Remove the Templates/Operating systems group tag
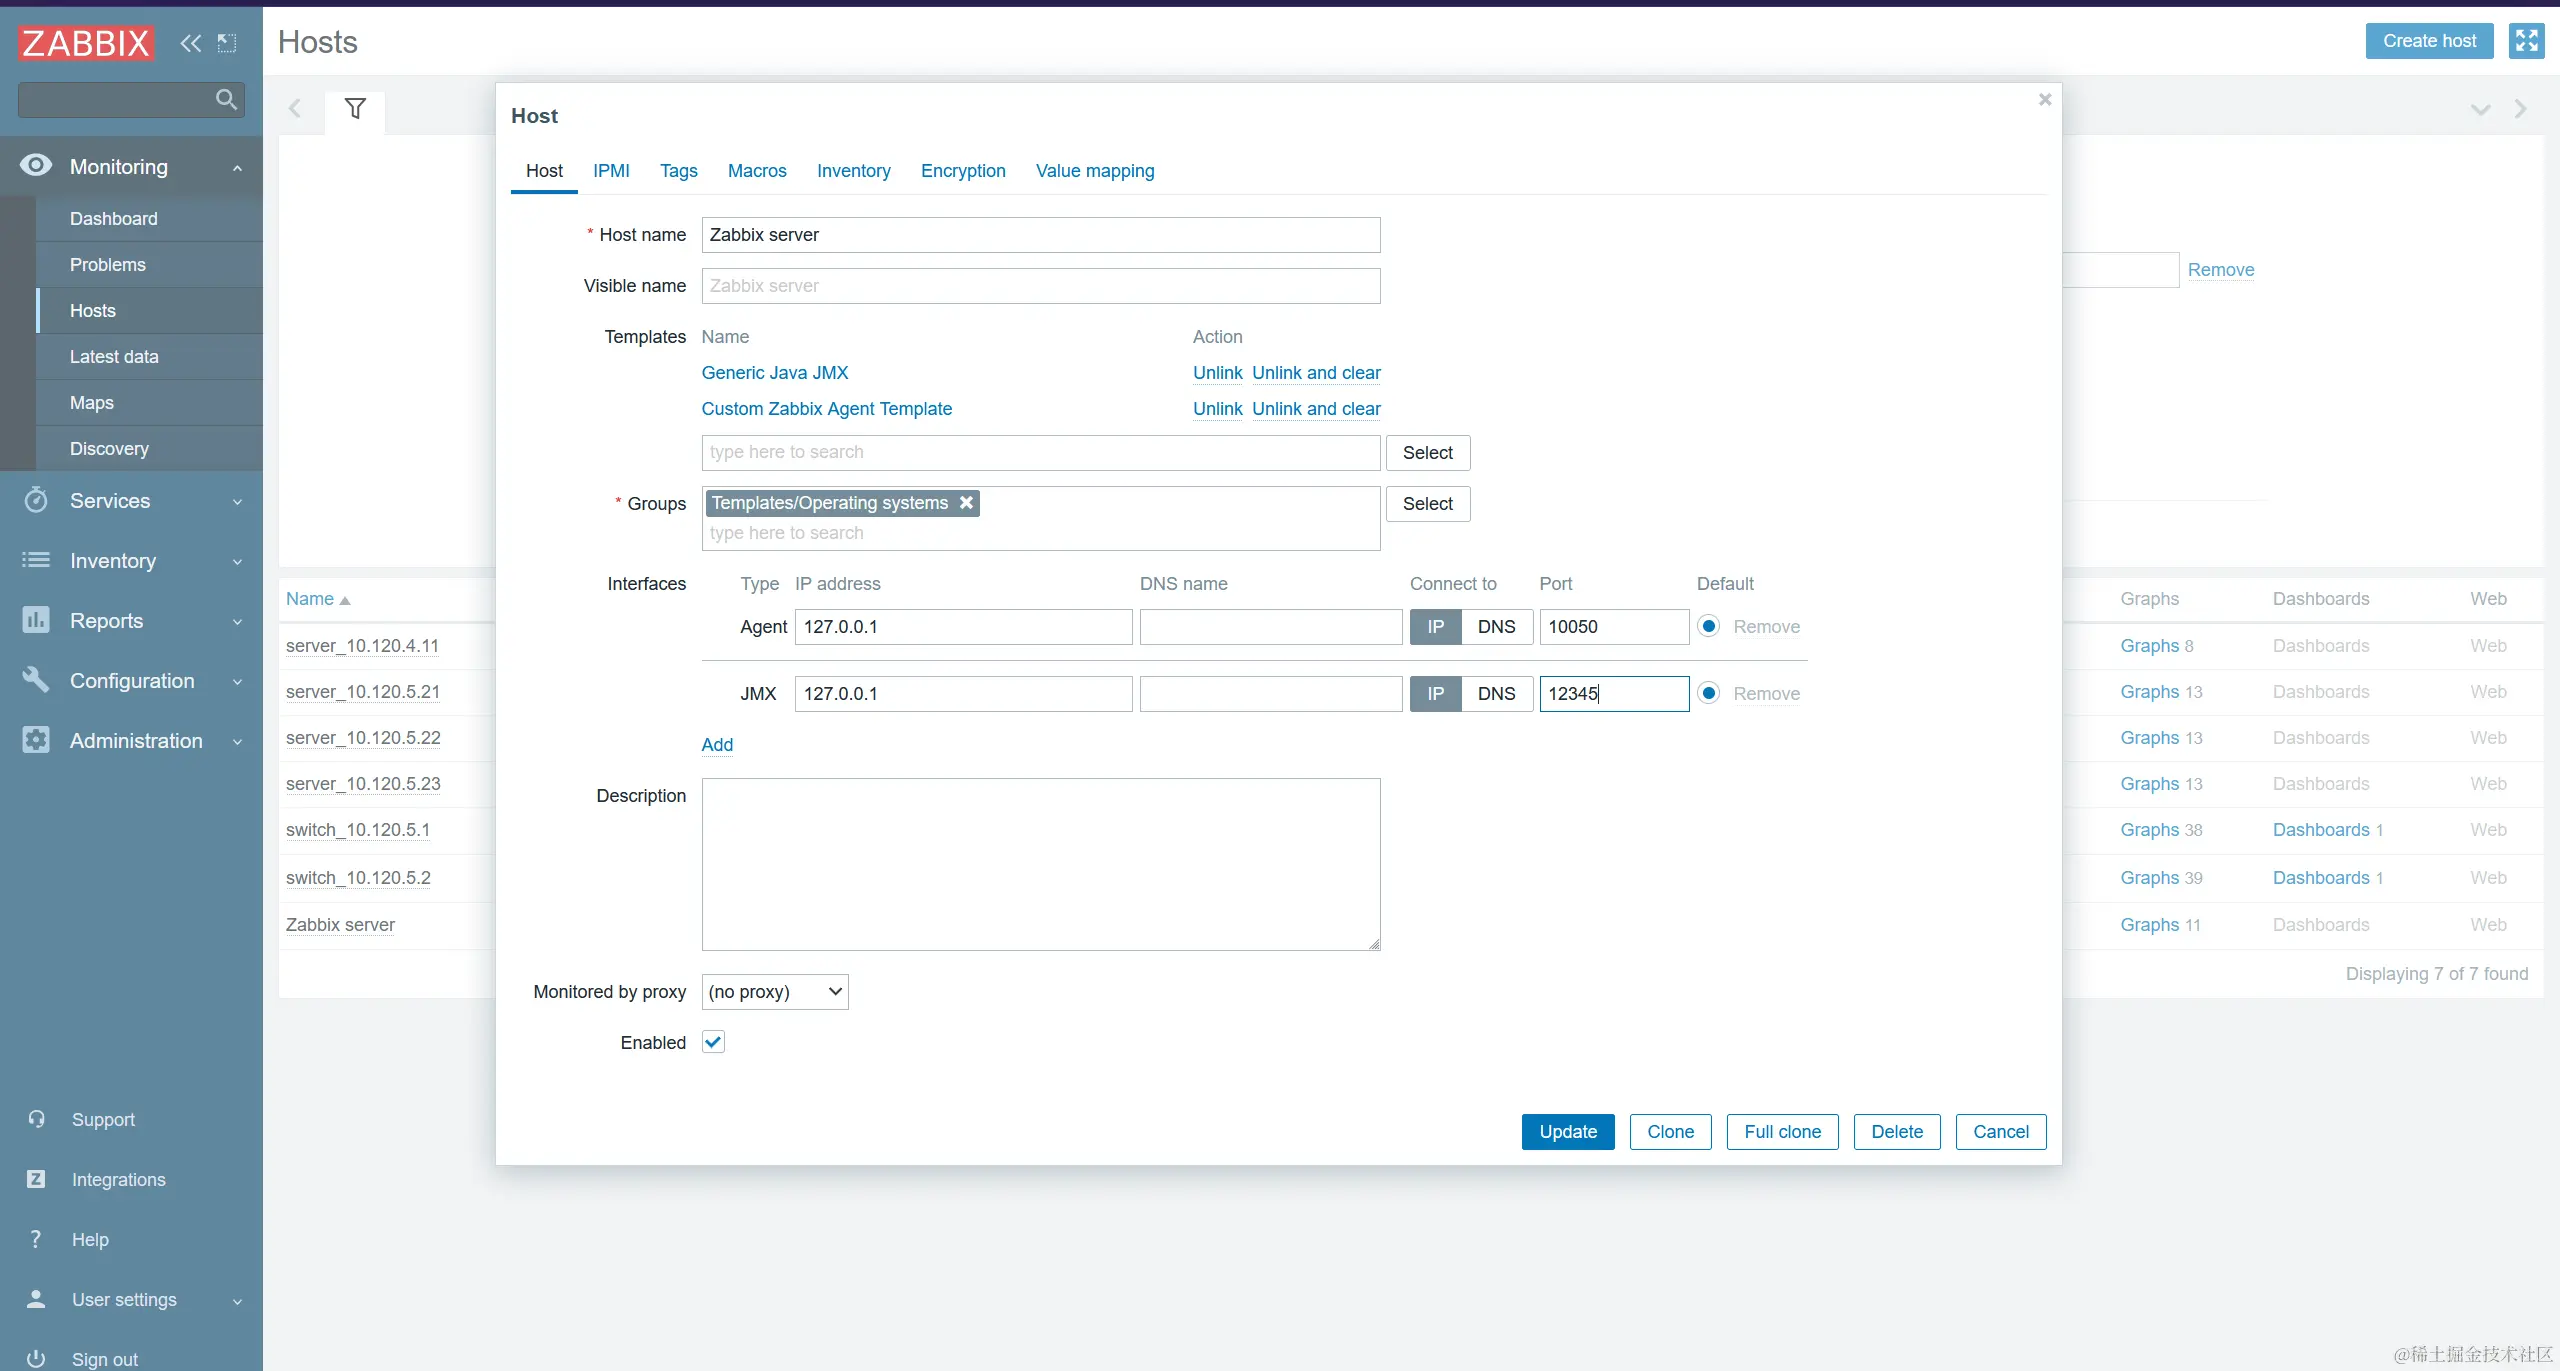Image resolution: width=2560 pixels, height=1371 pixels. 966,503
